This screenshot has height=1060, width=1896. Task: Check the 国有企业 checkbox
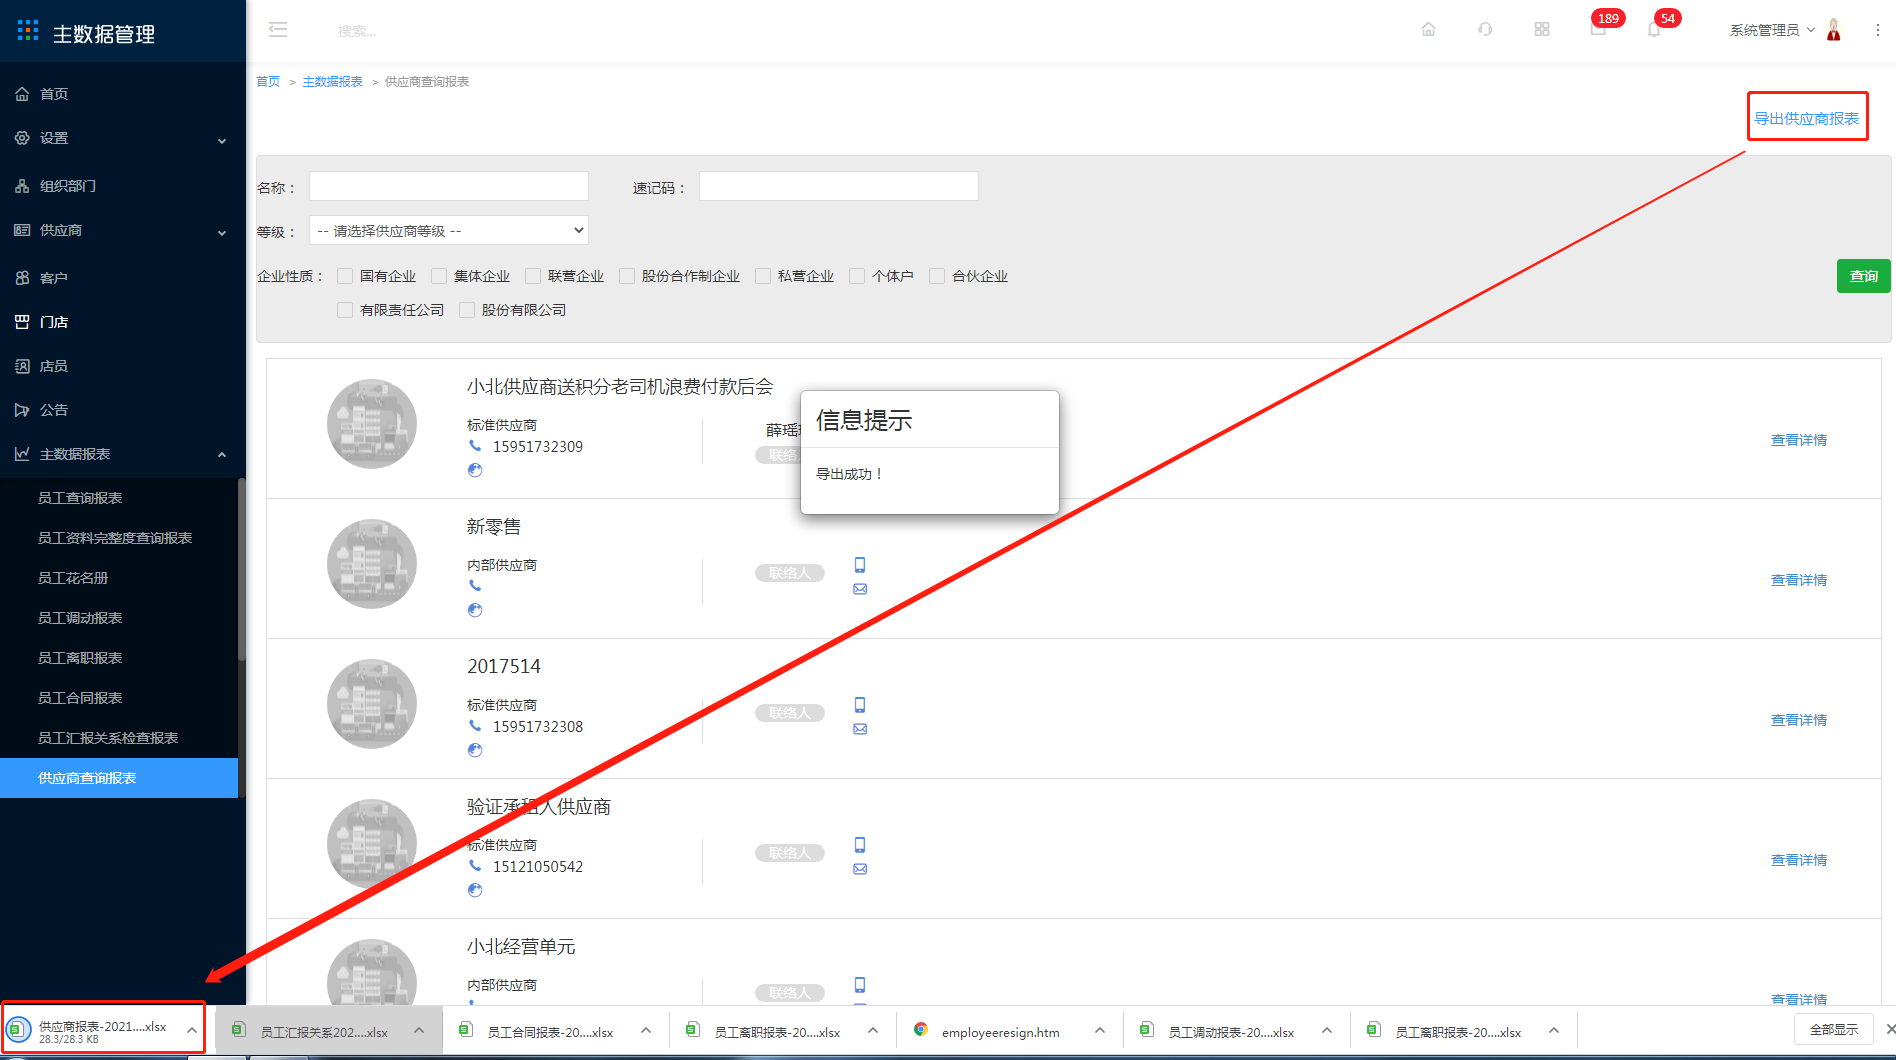coord(345,276)
